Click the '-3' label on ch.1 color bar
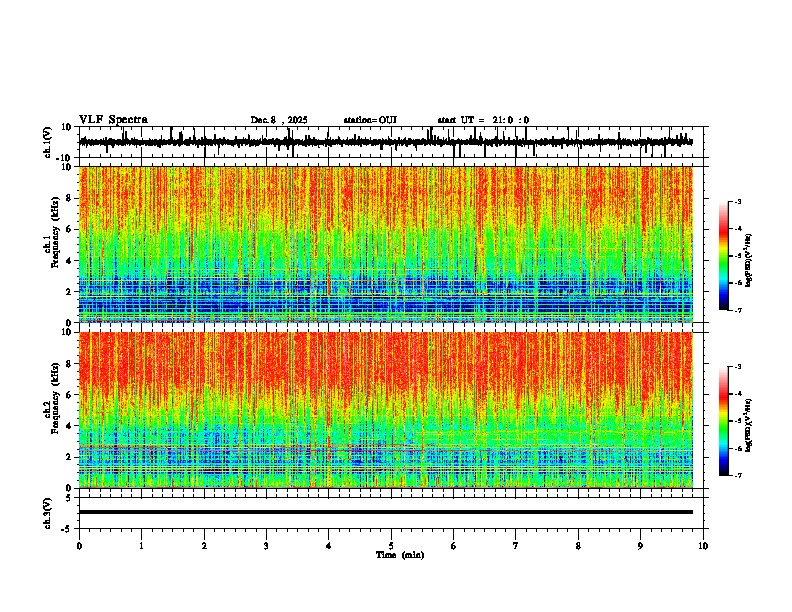The width and height of the screenshot is (792, 612). tap(738, 201)
